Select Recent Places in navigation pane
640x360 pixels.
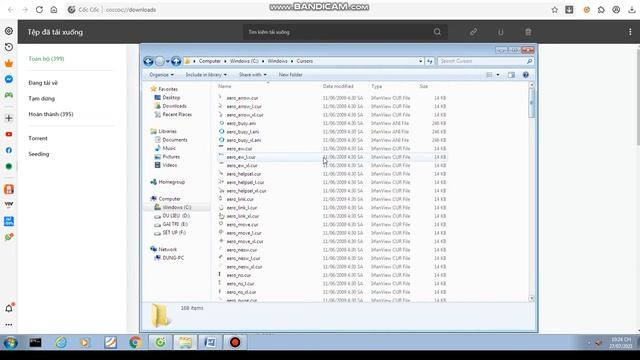pos(177,115)
